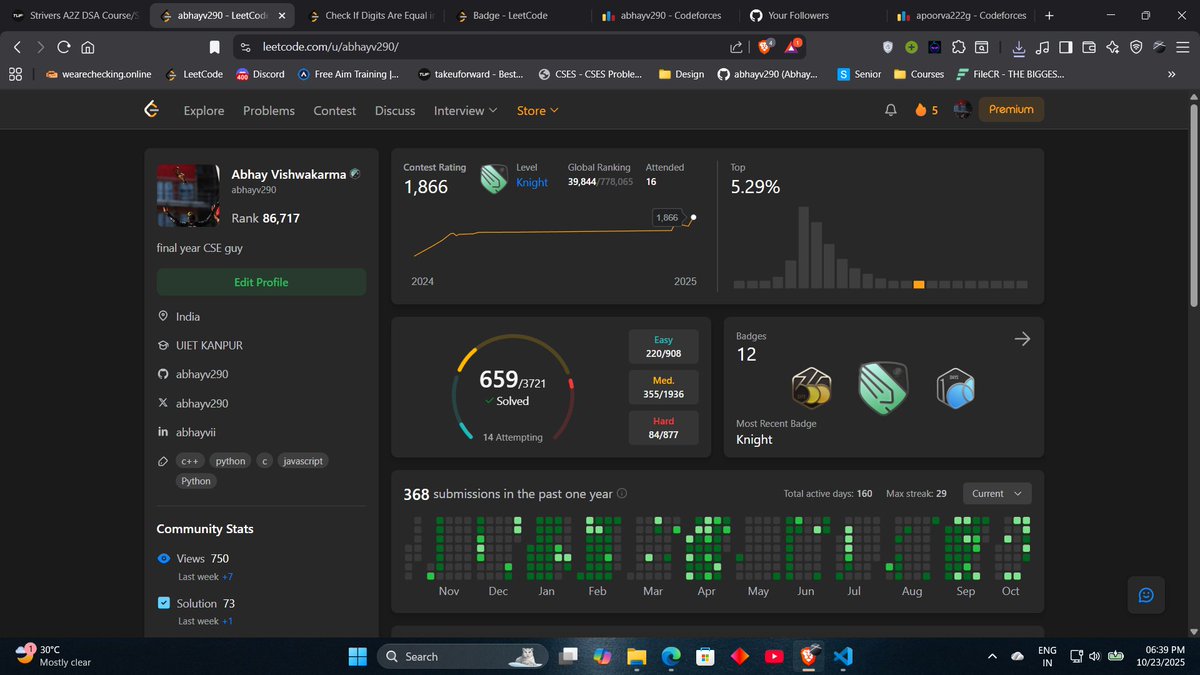Click the submissions info circle icon
1200x675 pixels.
tap(622, 493)
